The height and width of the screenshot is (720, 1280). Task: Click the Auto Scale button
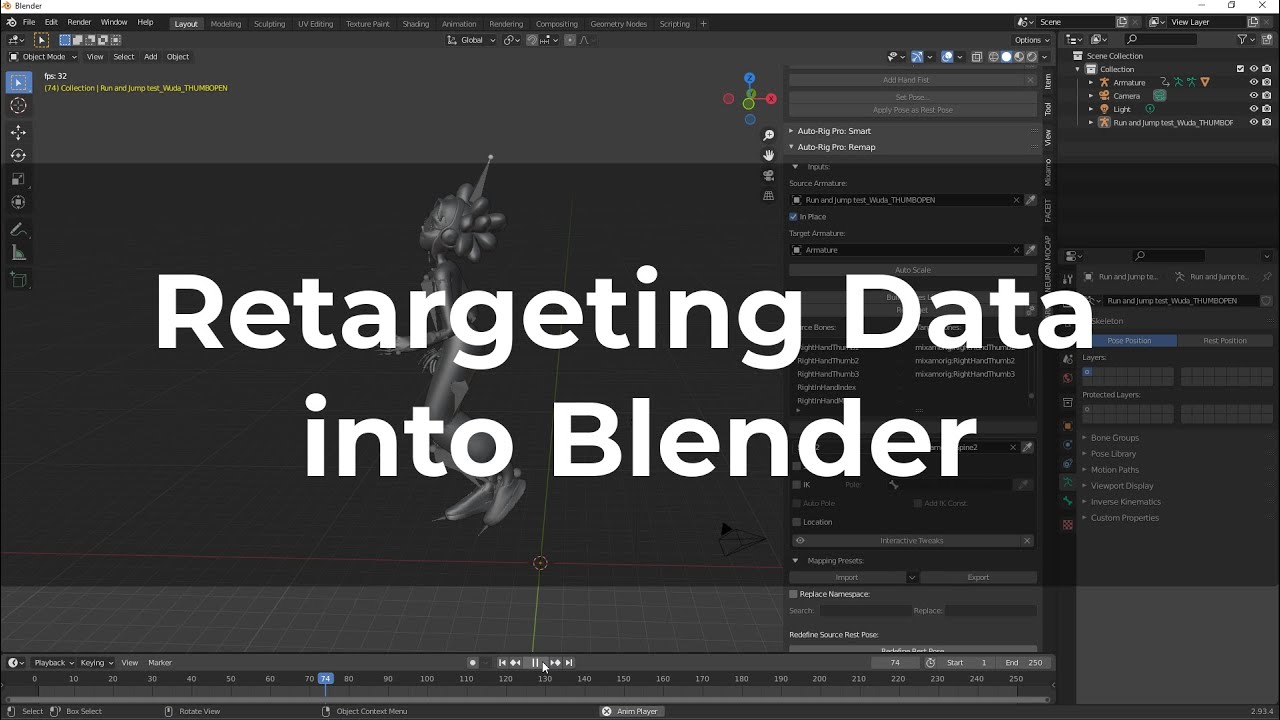[912, 270]
